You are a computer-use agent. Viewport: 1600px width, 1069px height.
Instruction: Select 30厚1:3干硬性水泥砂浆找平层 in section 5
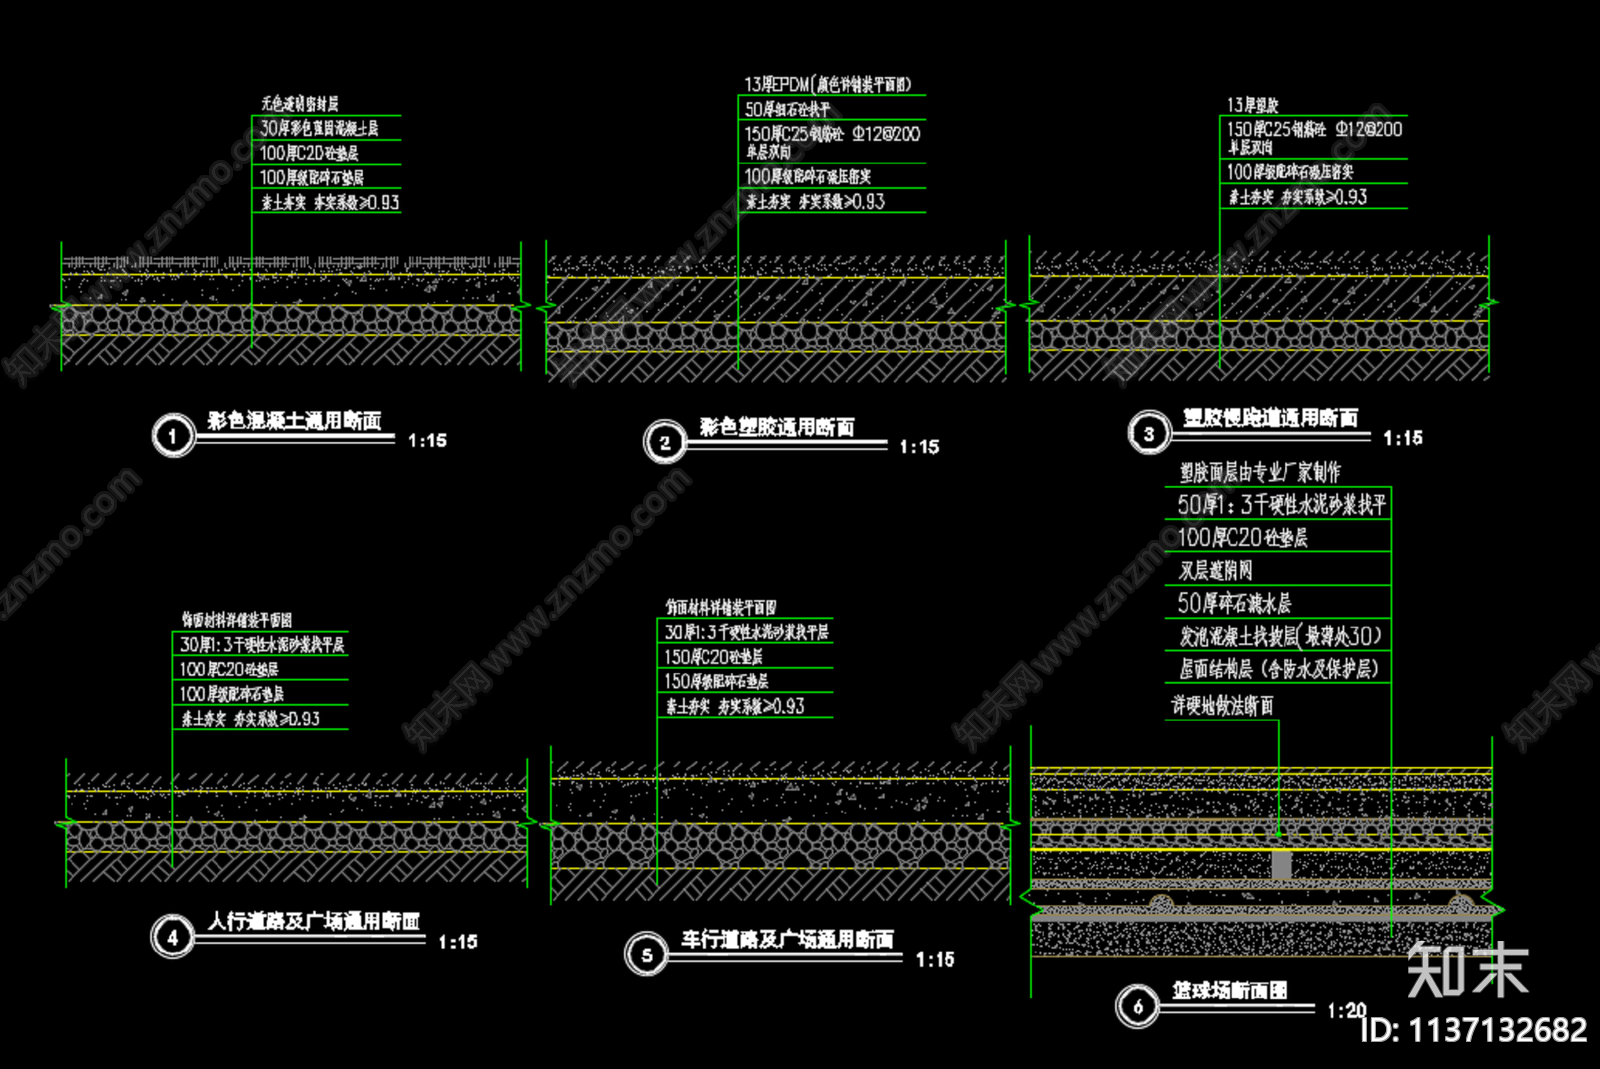point(747,633)
